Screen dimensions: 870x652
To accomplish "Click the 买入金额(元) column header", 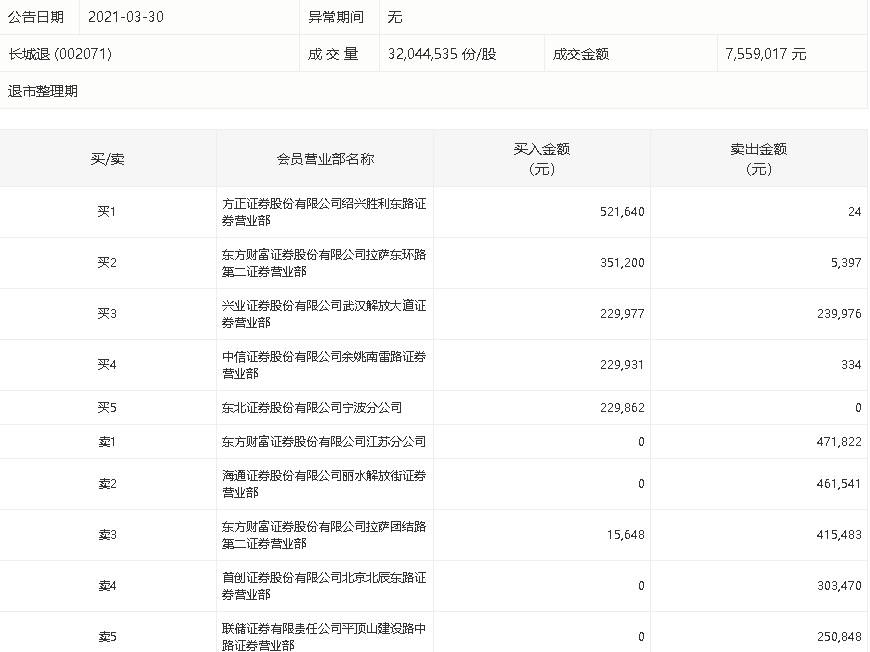I will 542,159.
